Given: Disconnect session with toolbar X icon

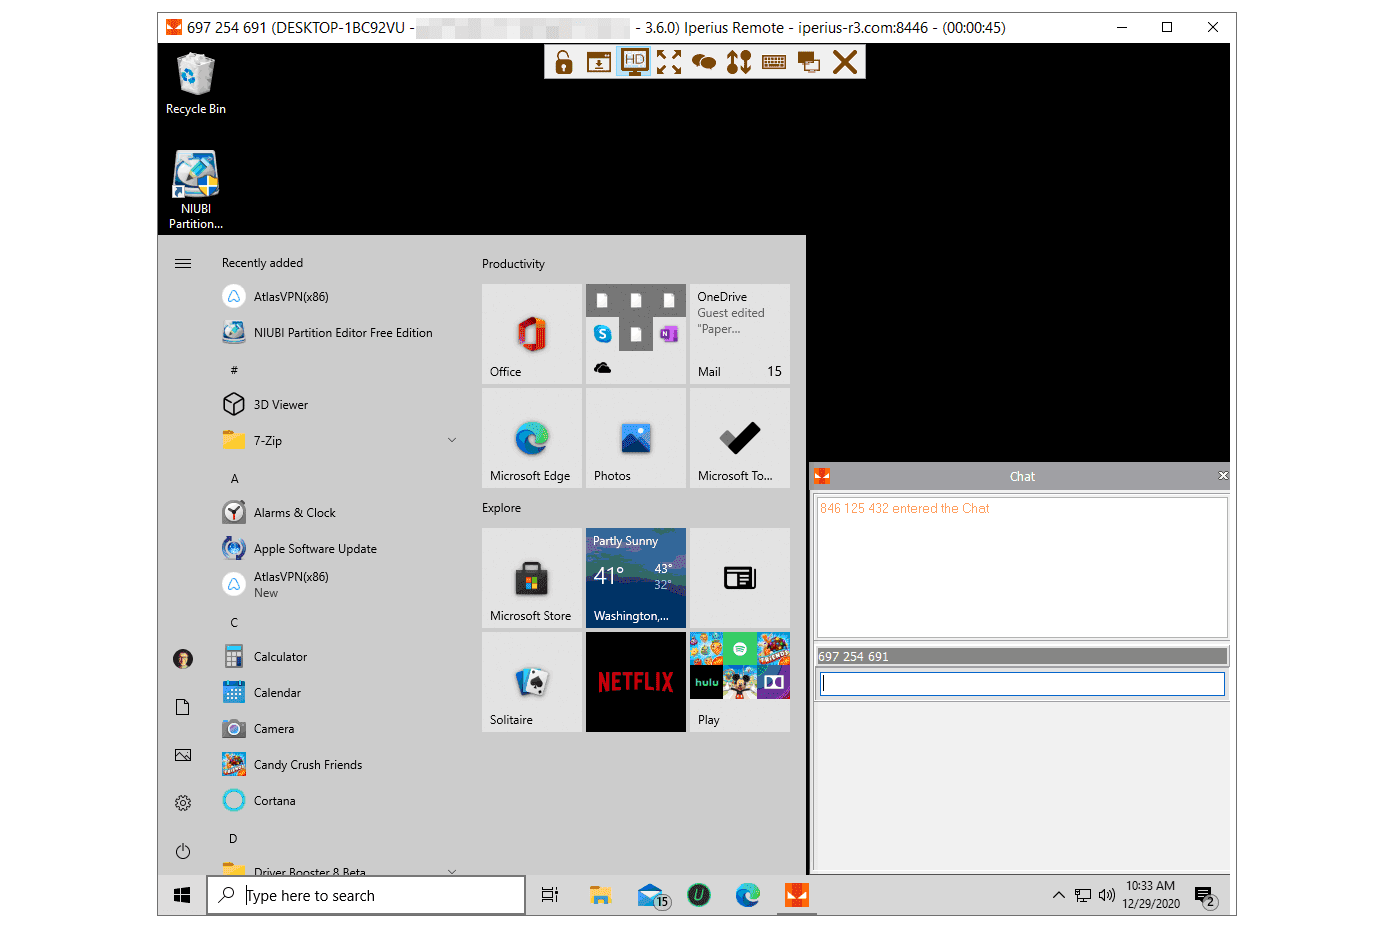Looking at the screenshot, I should point(845,62).
